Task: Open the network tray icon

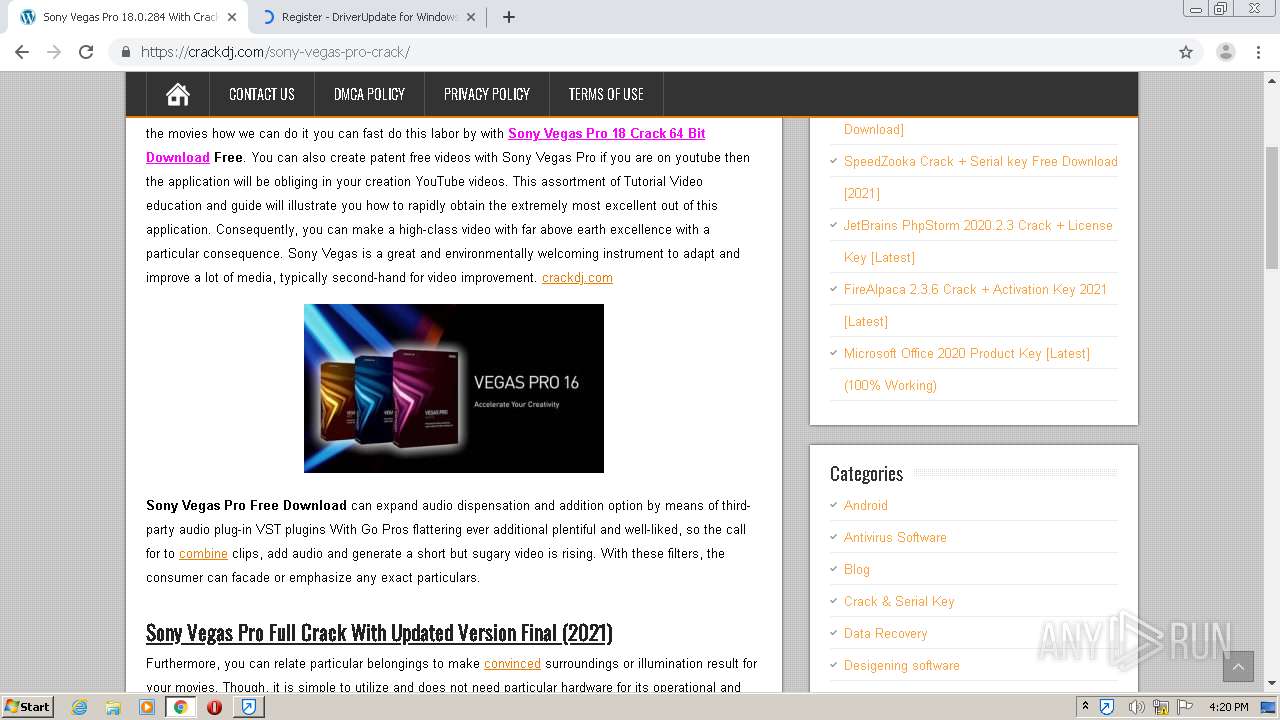Action: point(1161,707)
